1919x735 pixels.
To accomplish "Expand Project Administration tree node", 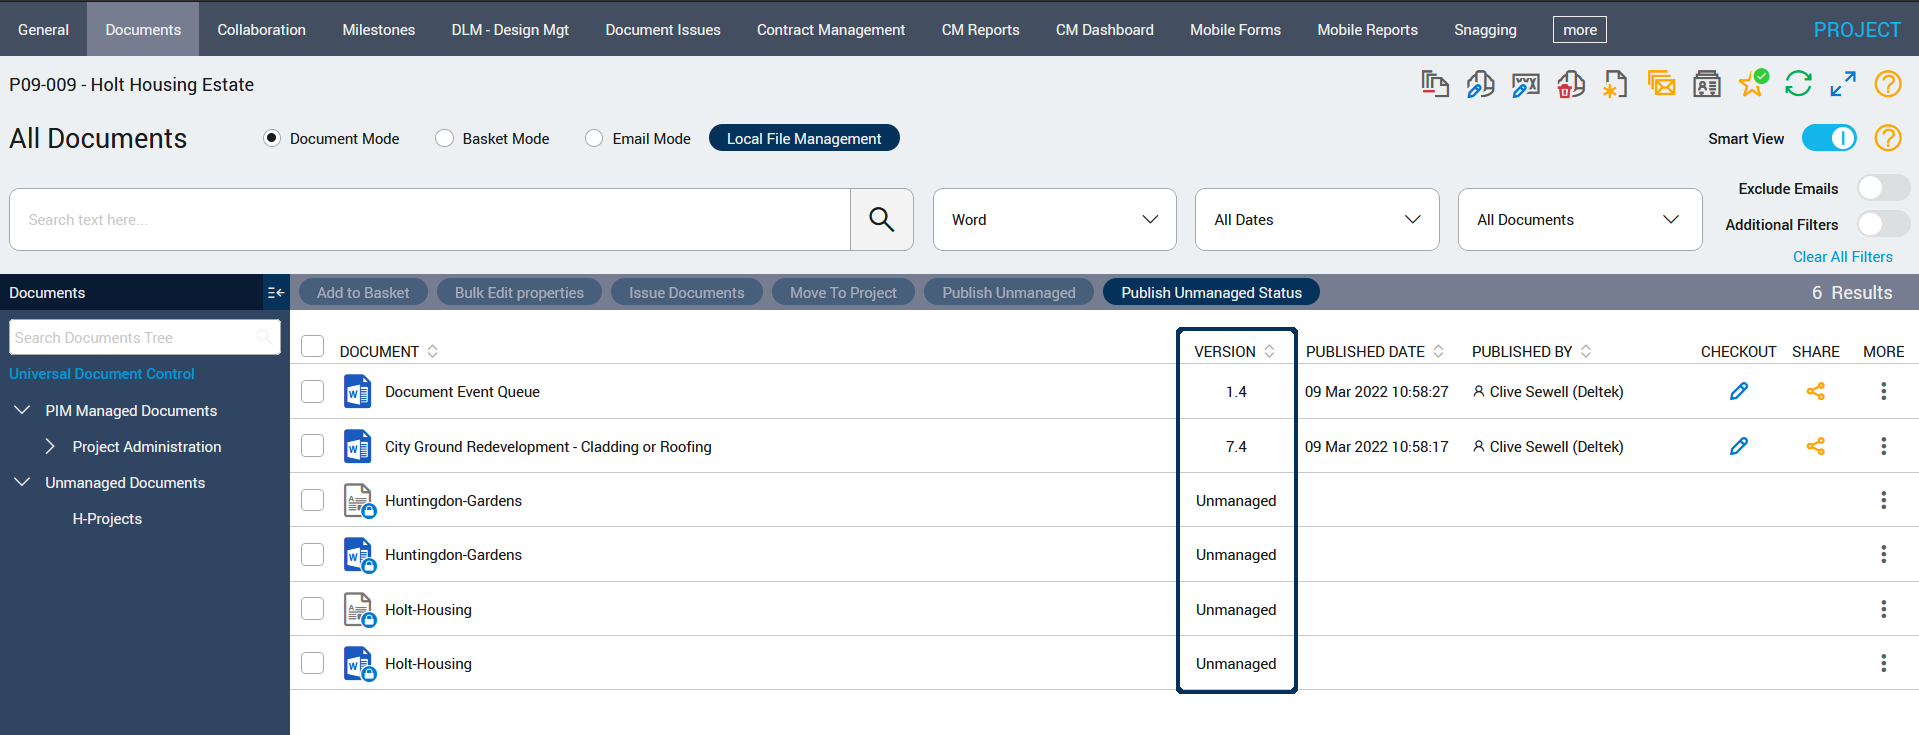I will pyautogui.click(x=50, y=446).
